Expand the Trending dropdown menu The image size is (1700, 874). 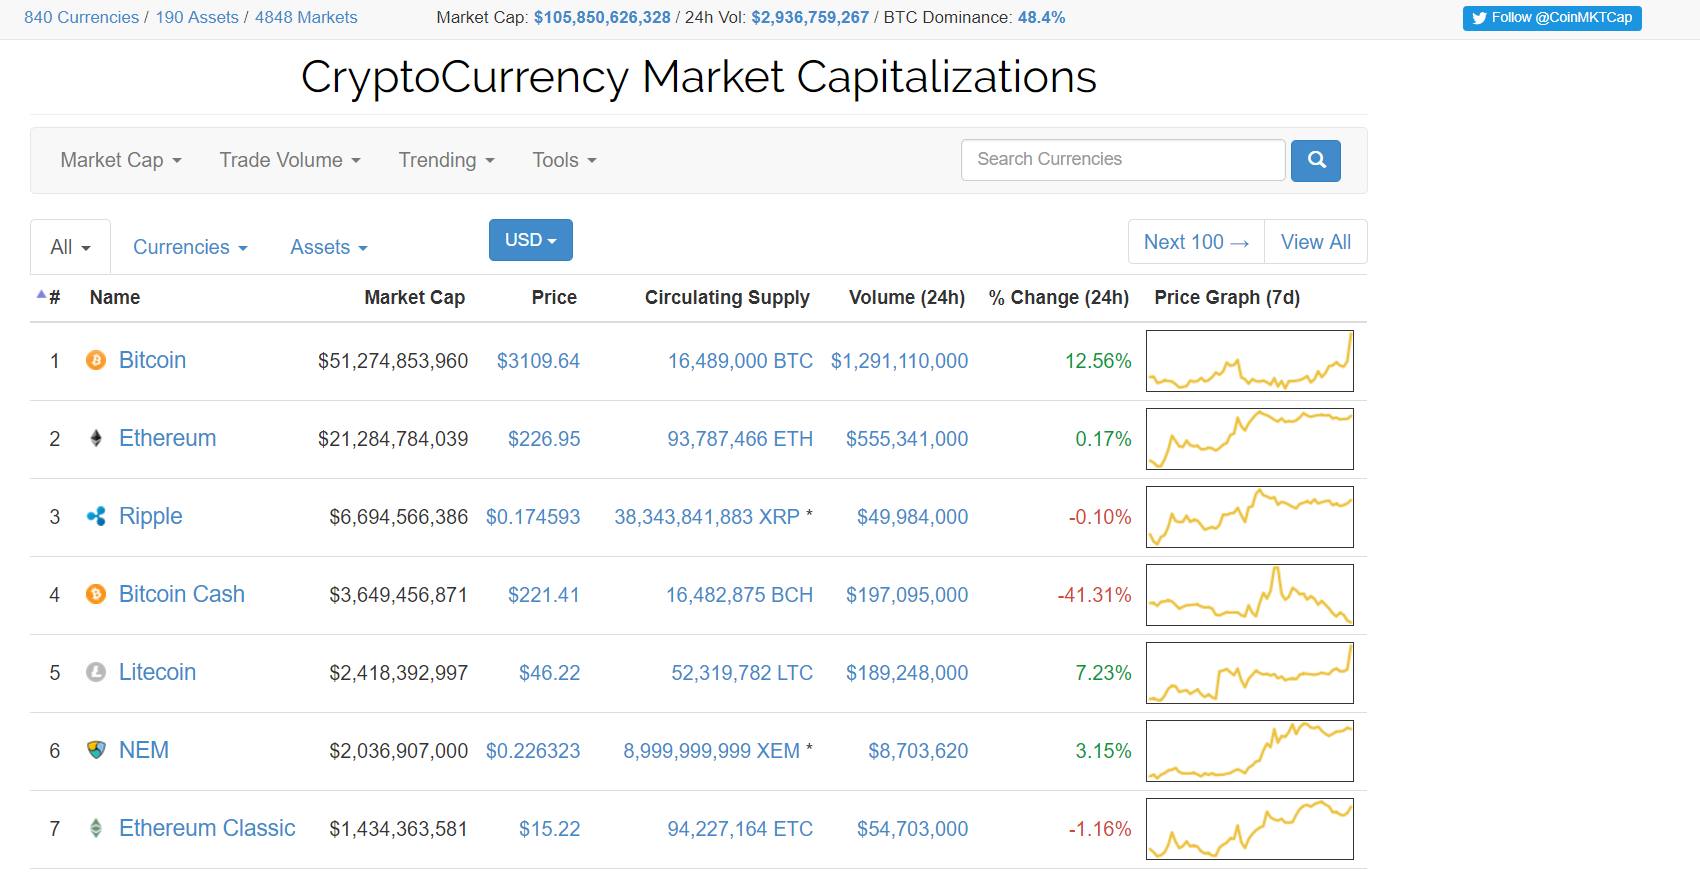447,160
